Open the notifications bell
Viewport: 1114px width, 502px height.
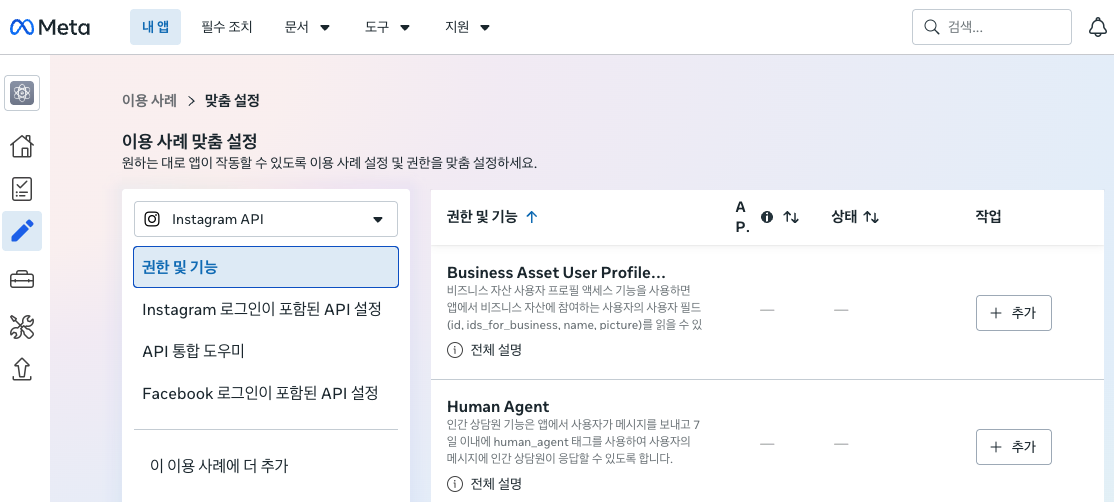(x=1098, y=27)
